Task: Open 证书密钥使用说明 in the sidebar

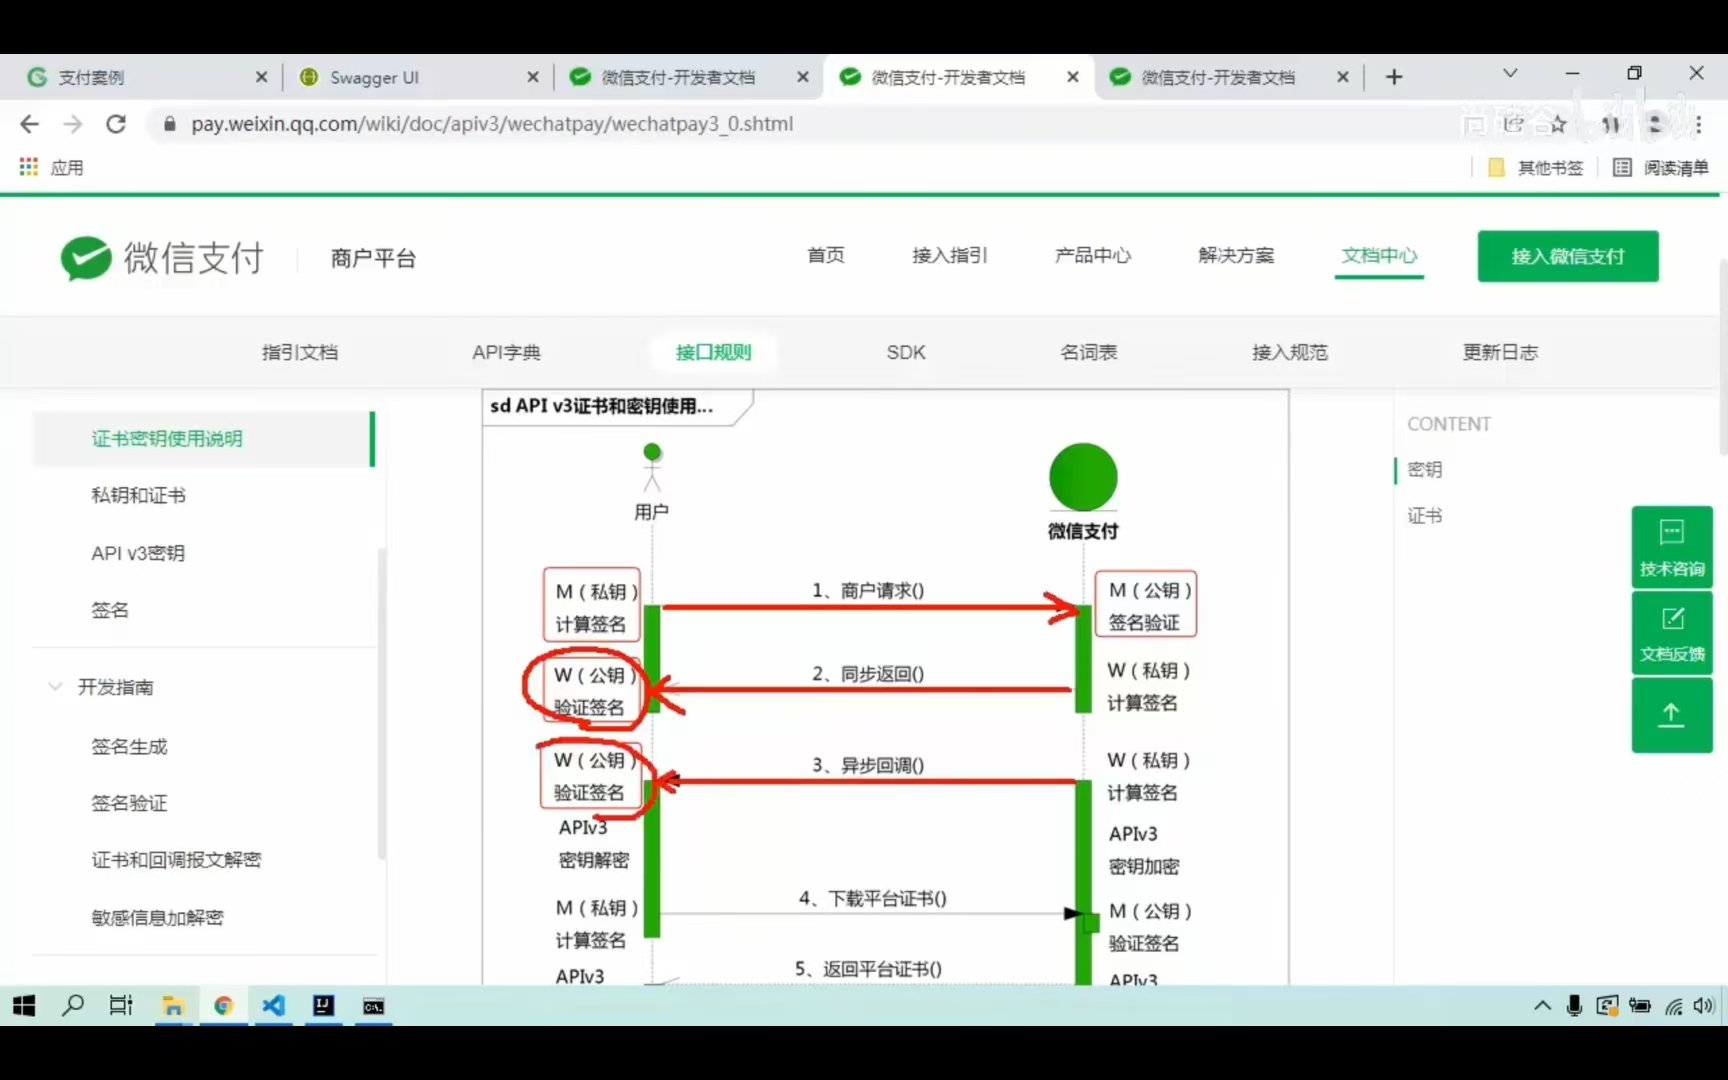Action: (203, 439)
